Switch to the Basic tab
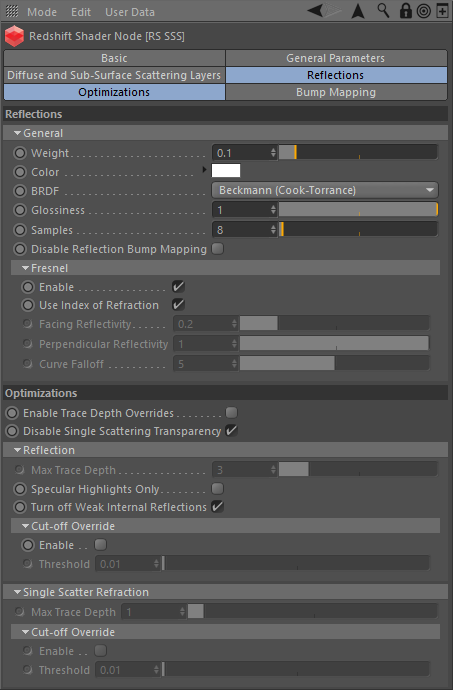Screen dimensions: 453x690 (114, 58)
